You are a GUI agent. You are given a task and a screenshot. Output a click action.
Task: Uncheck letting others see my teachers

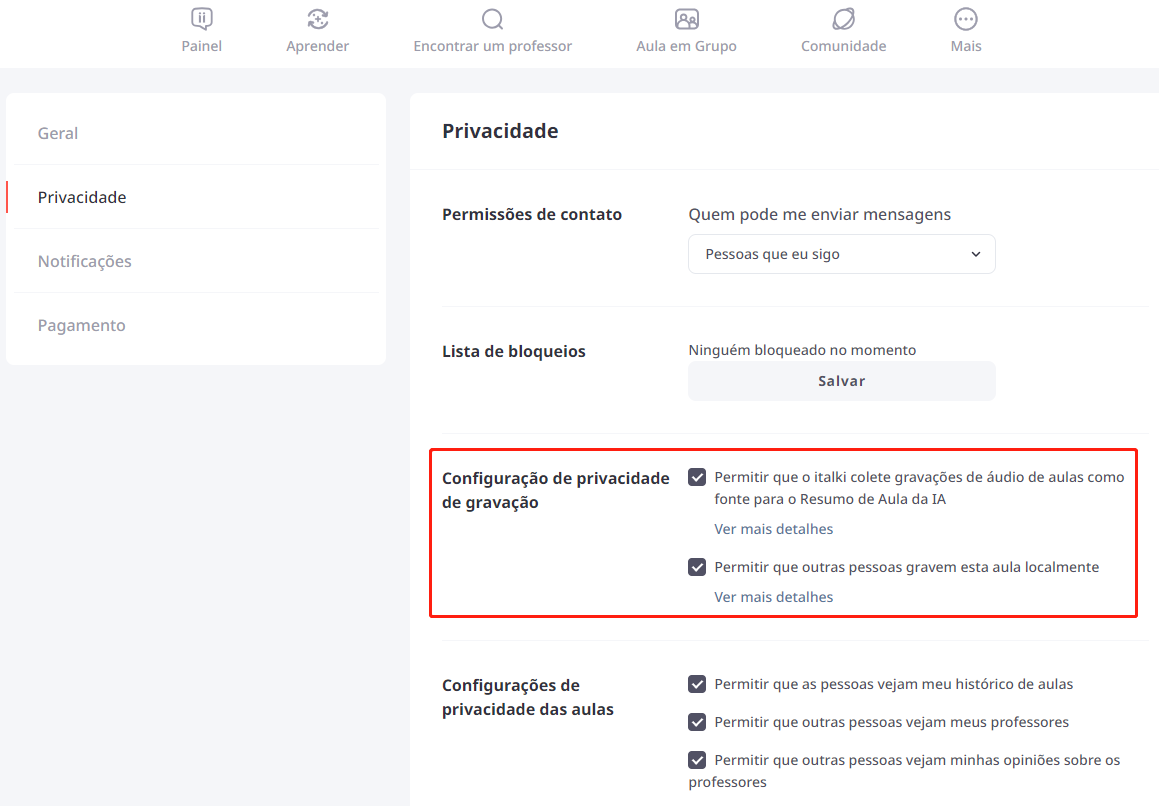coord(697,722)
